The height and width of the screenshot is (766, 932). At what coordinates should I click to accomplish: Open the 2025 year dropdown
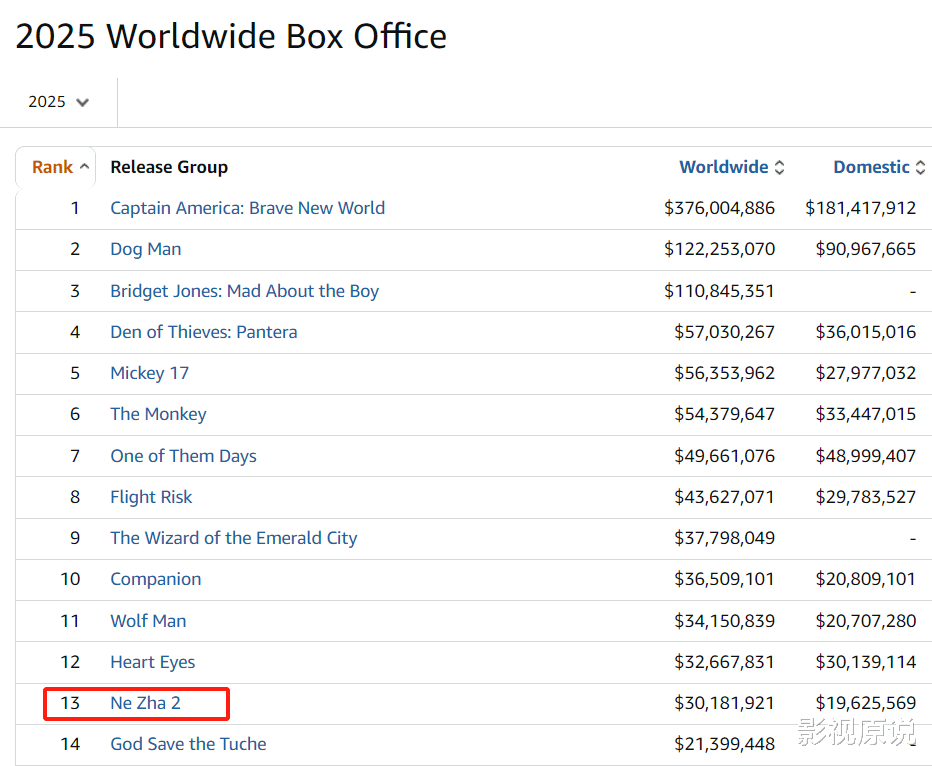(x=59, y=102)
